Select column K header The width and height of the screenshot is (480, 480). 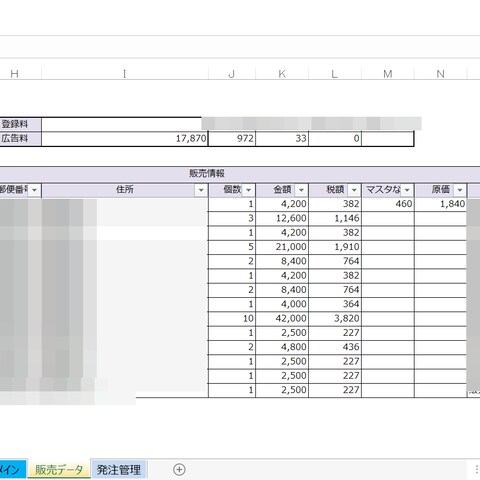(x=282, y=74)
